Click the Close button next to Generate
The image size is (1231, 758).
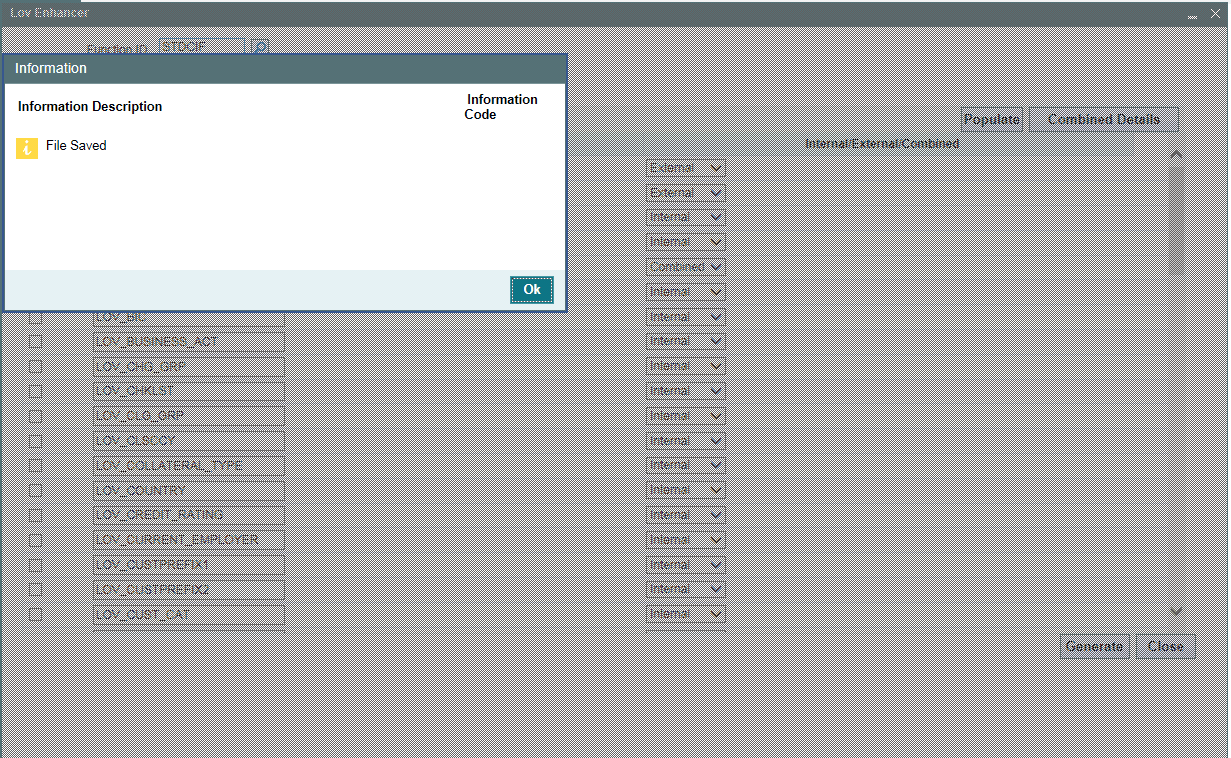click(1165, 646)
